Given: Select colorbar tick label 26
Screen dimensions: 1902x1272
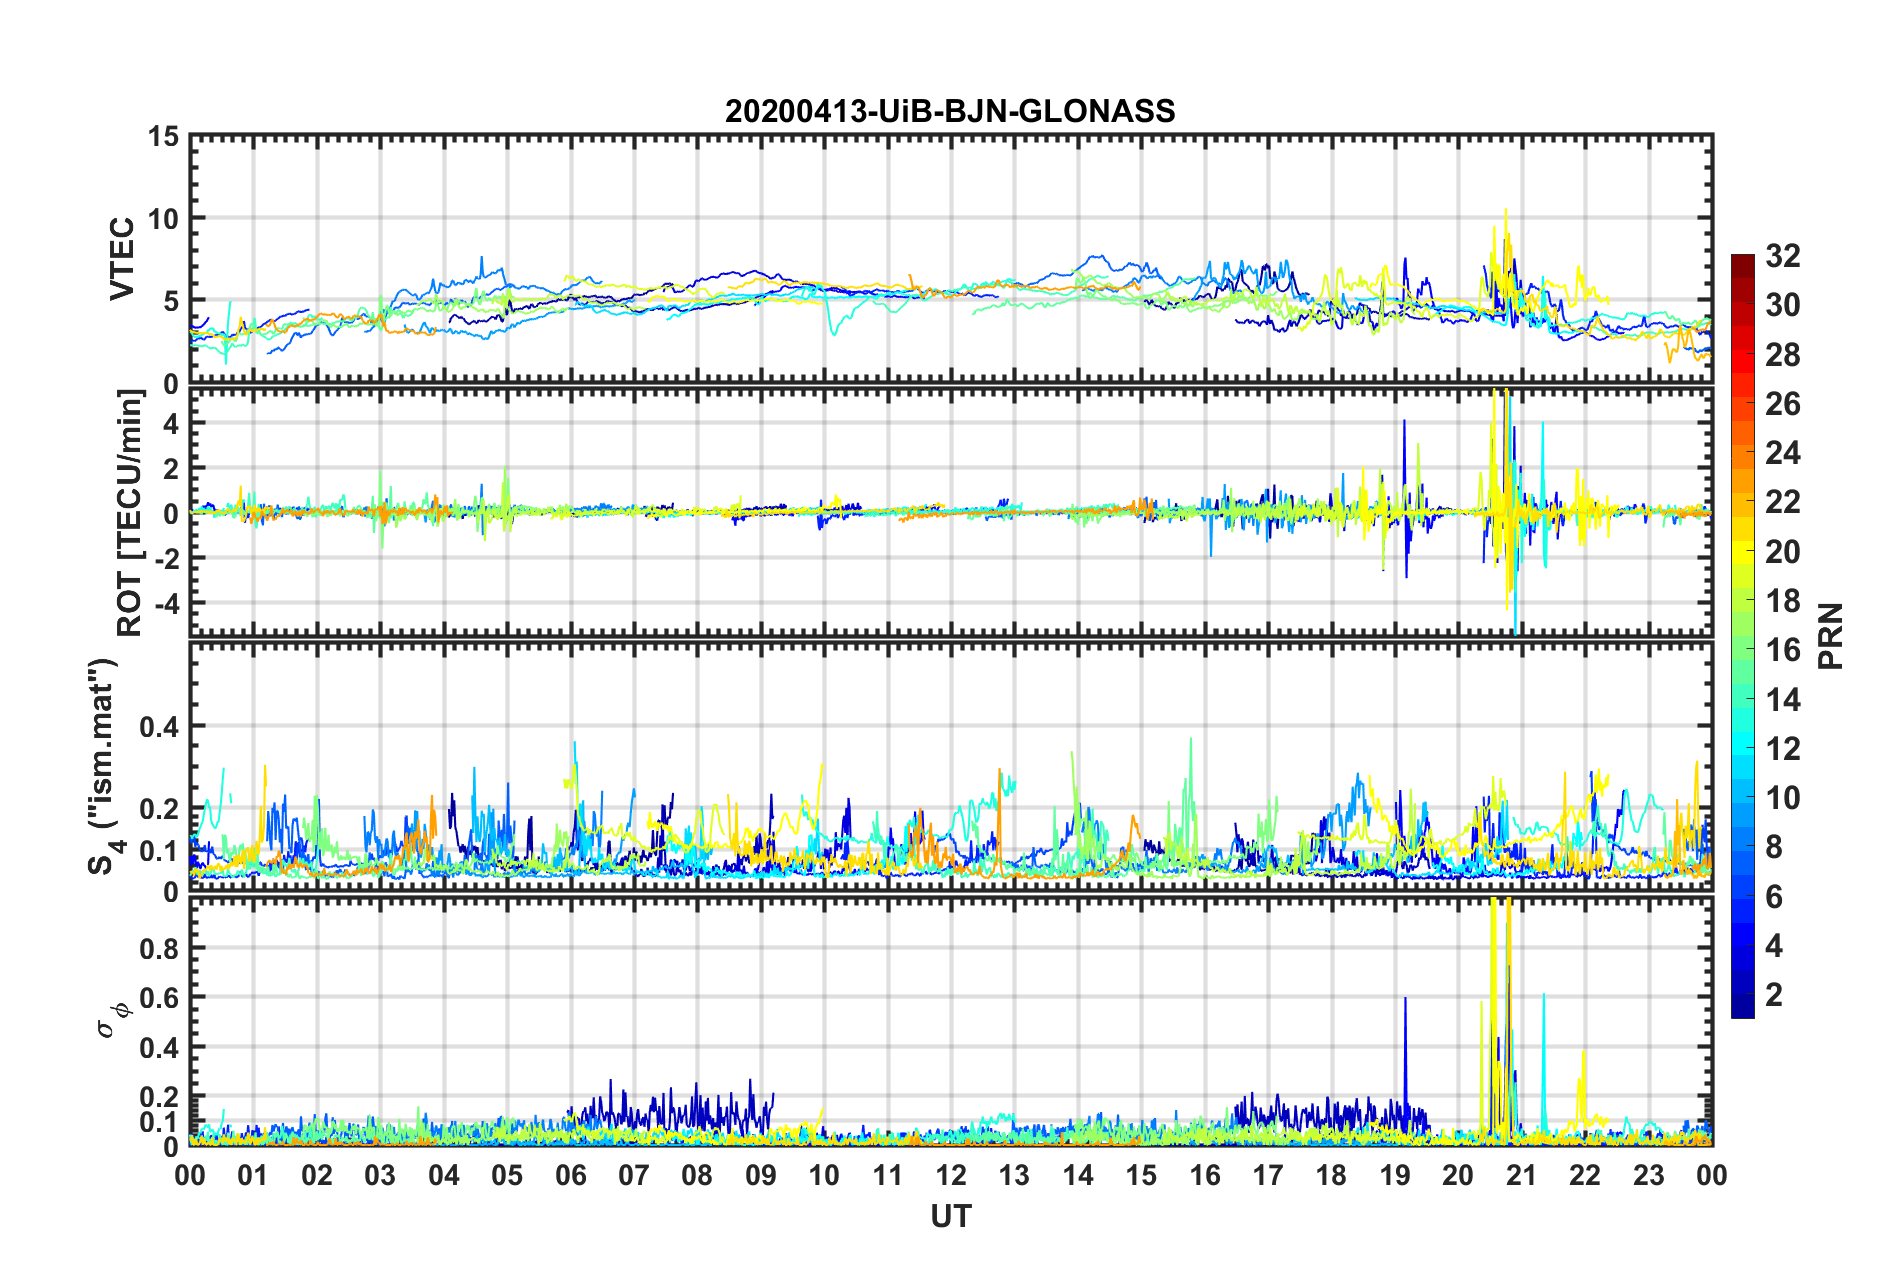Looking at the screenshot, I should [1782, 404].
